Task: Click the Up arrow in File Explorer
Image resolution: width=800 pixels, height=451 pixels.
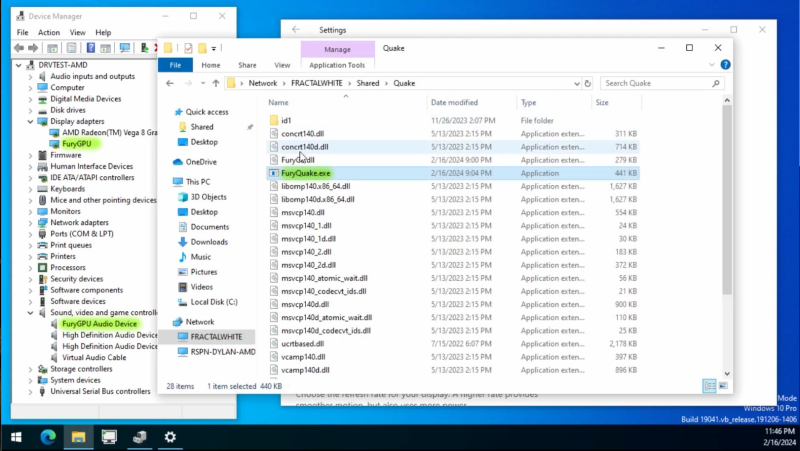Action: coord(215,83)
